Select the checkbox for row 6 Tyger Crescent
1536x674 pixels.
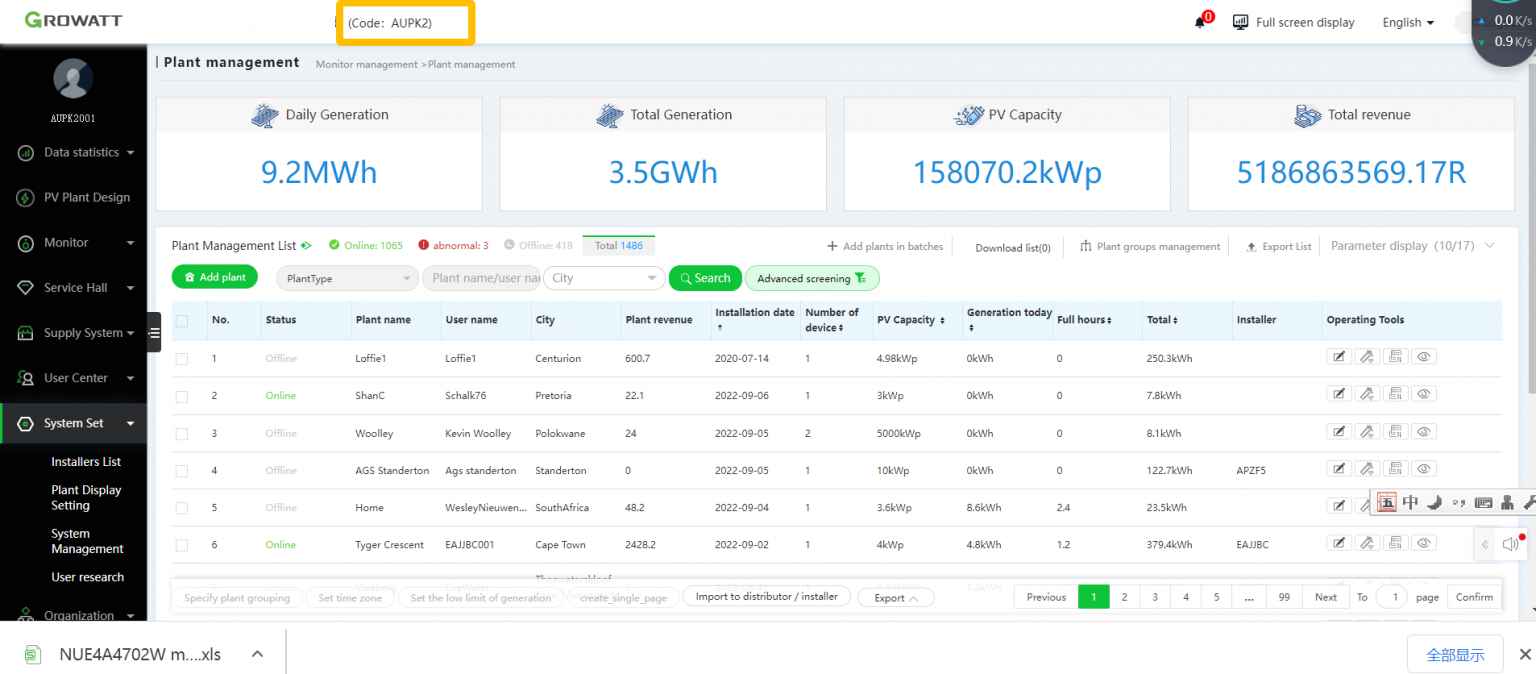click(182, 545)
